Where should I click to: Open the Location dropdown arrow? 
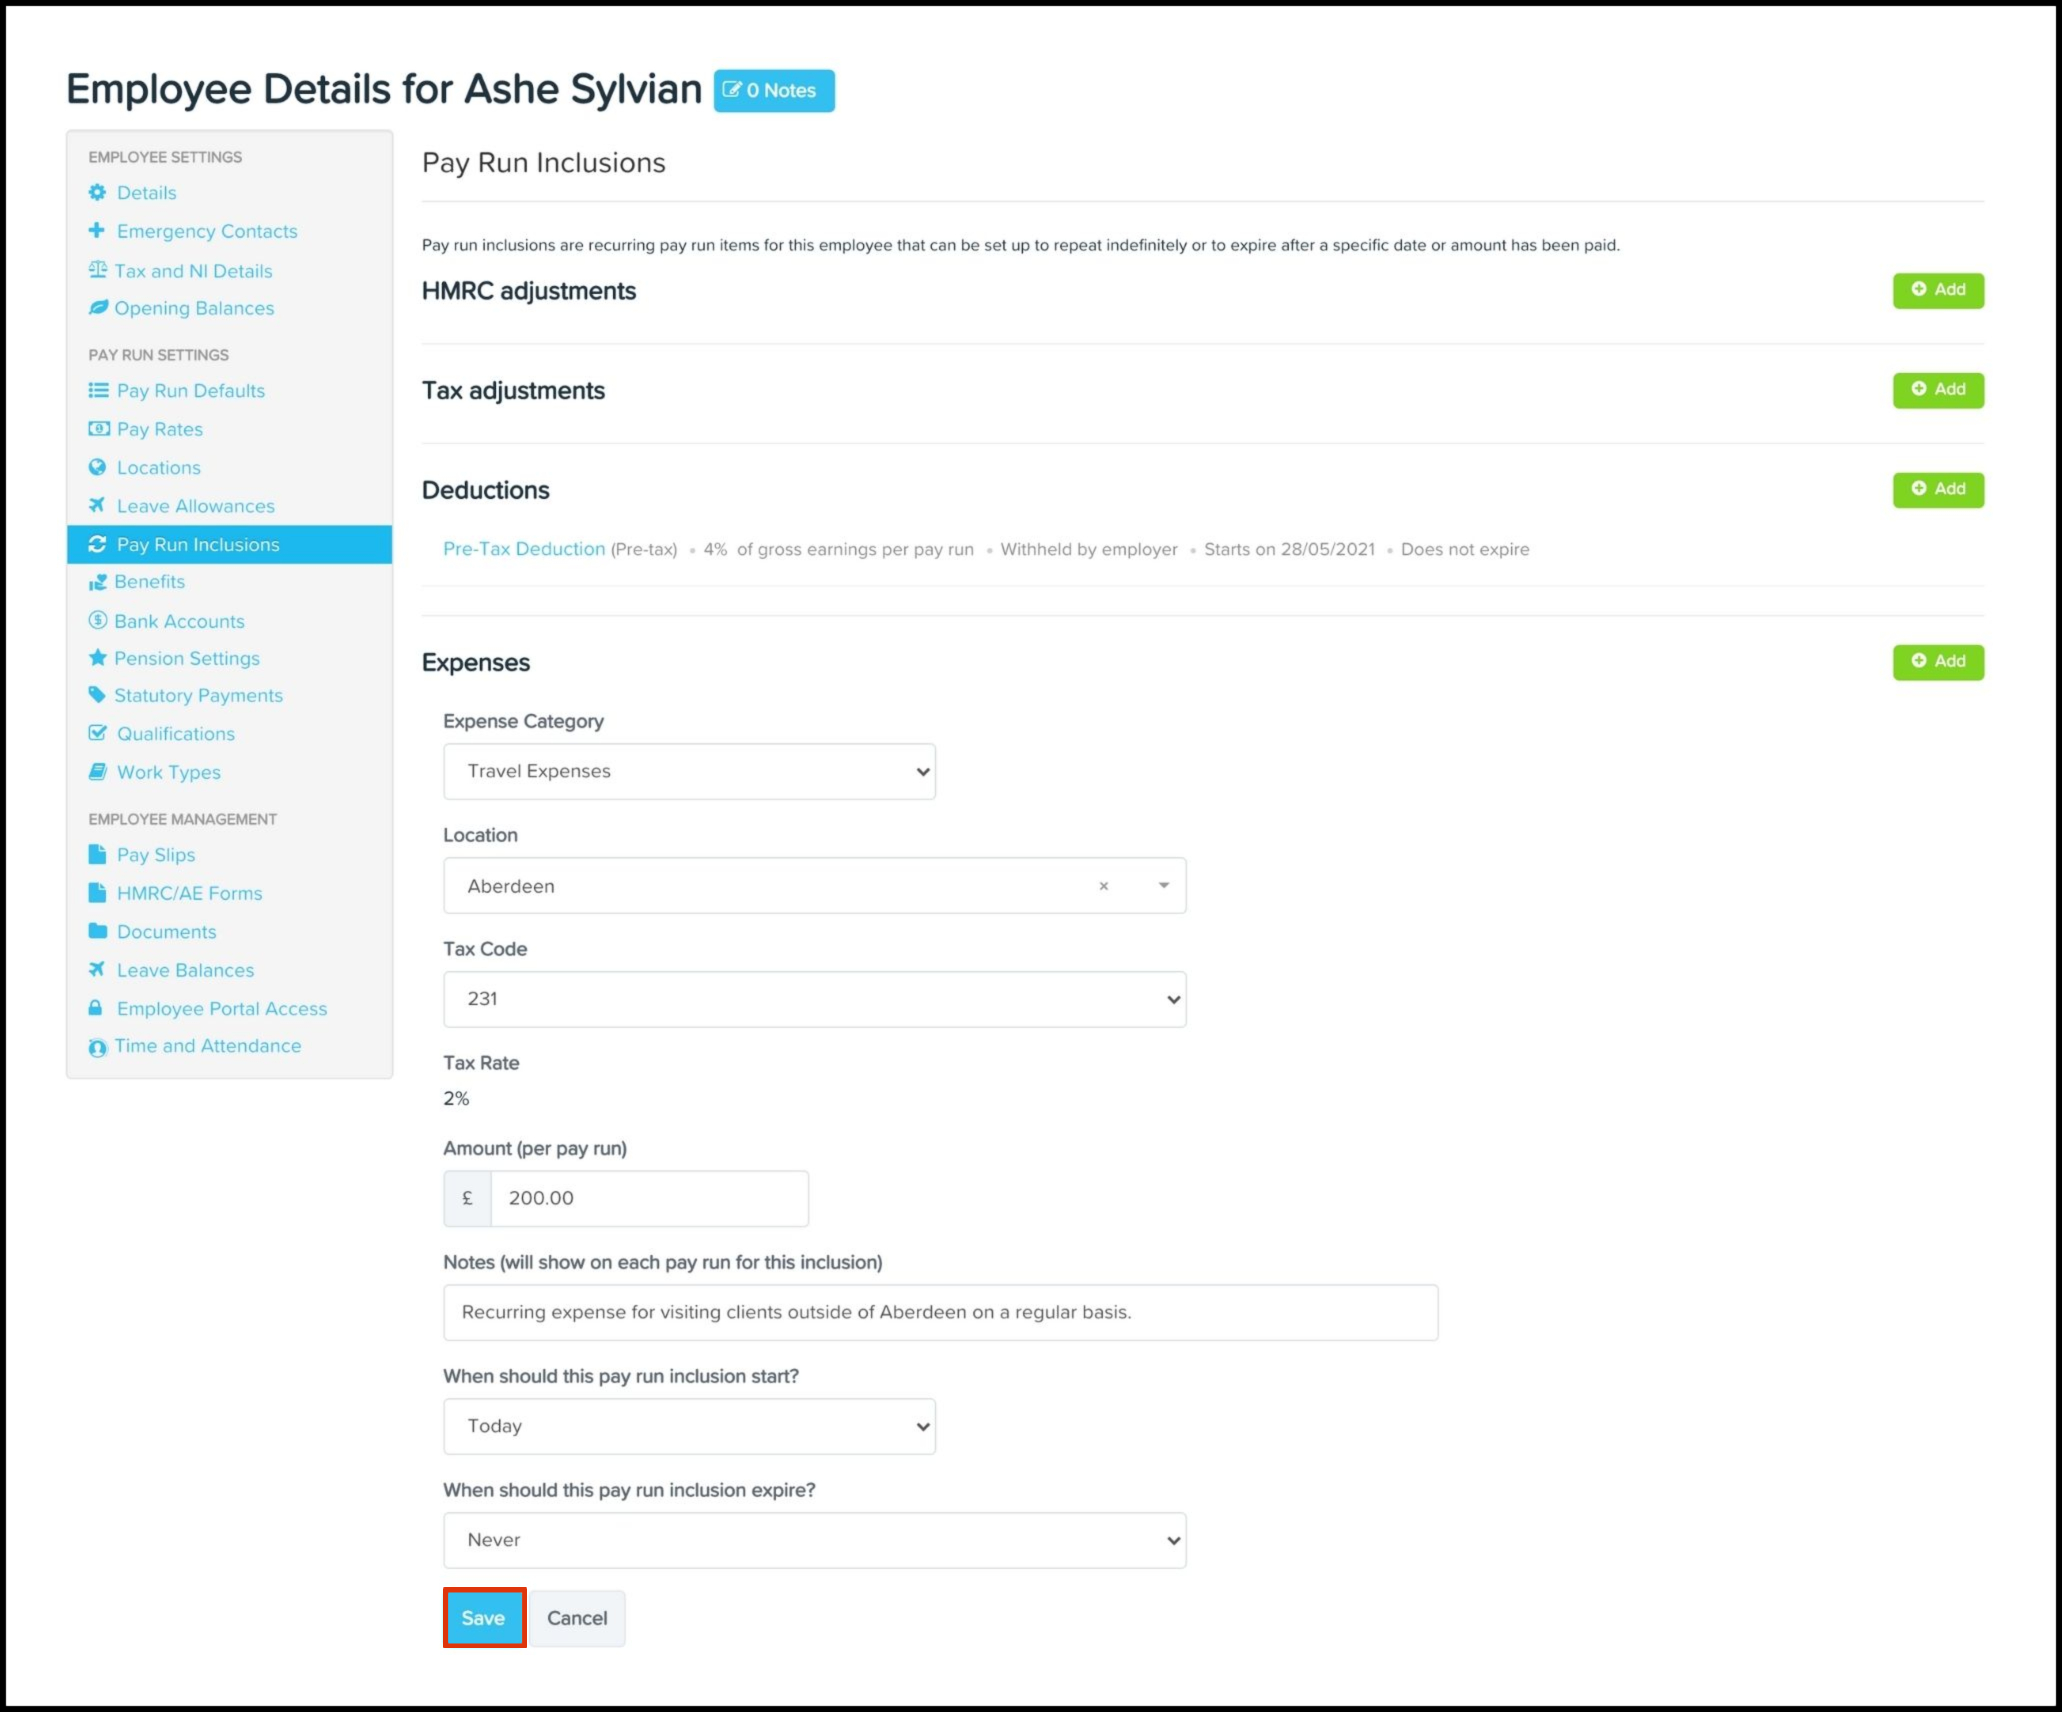(1163, 886)
